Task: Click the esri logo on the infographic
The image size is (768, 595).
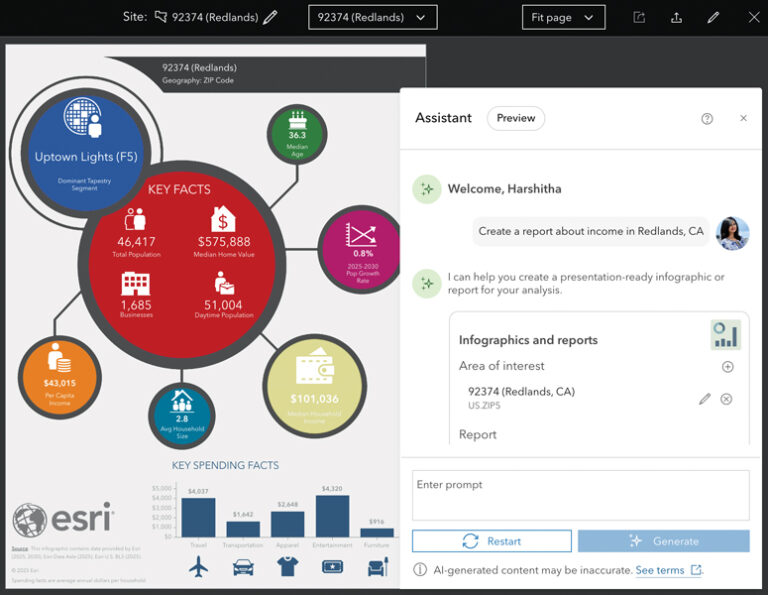Action: click(x=63, y=519)
